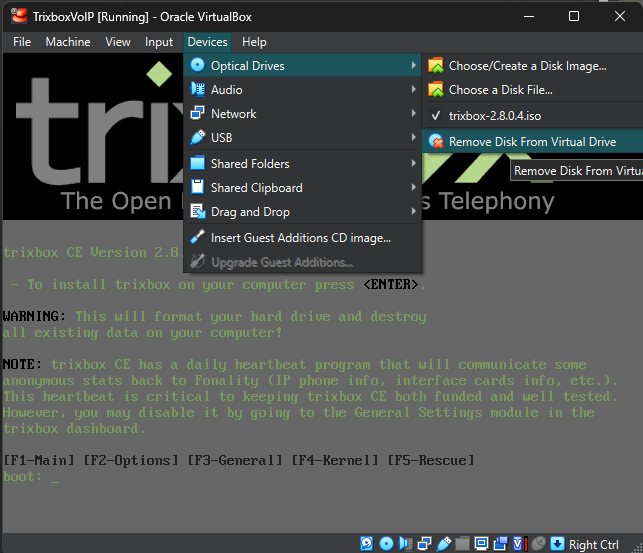The width and height of the screenshot is (643, 553).
Task: Expand the Optical Drives submenu arrow
Action: point(413,65)
